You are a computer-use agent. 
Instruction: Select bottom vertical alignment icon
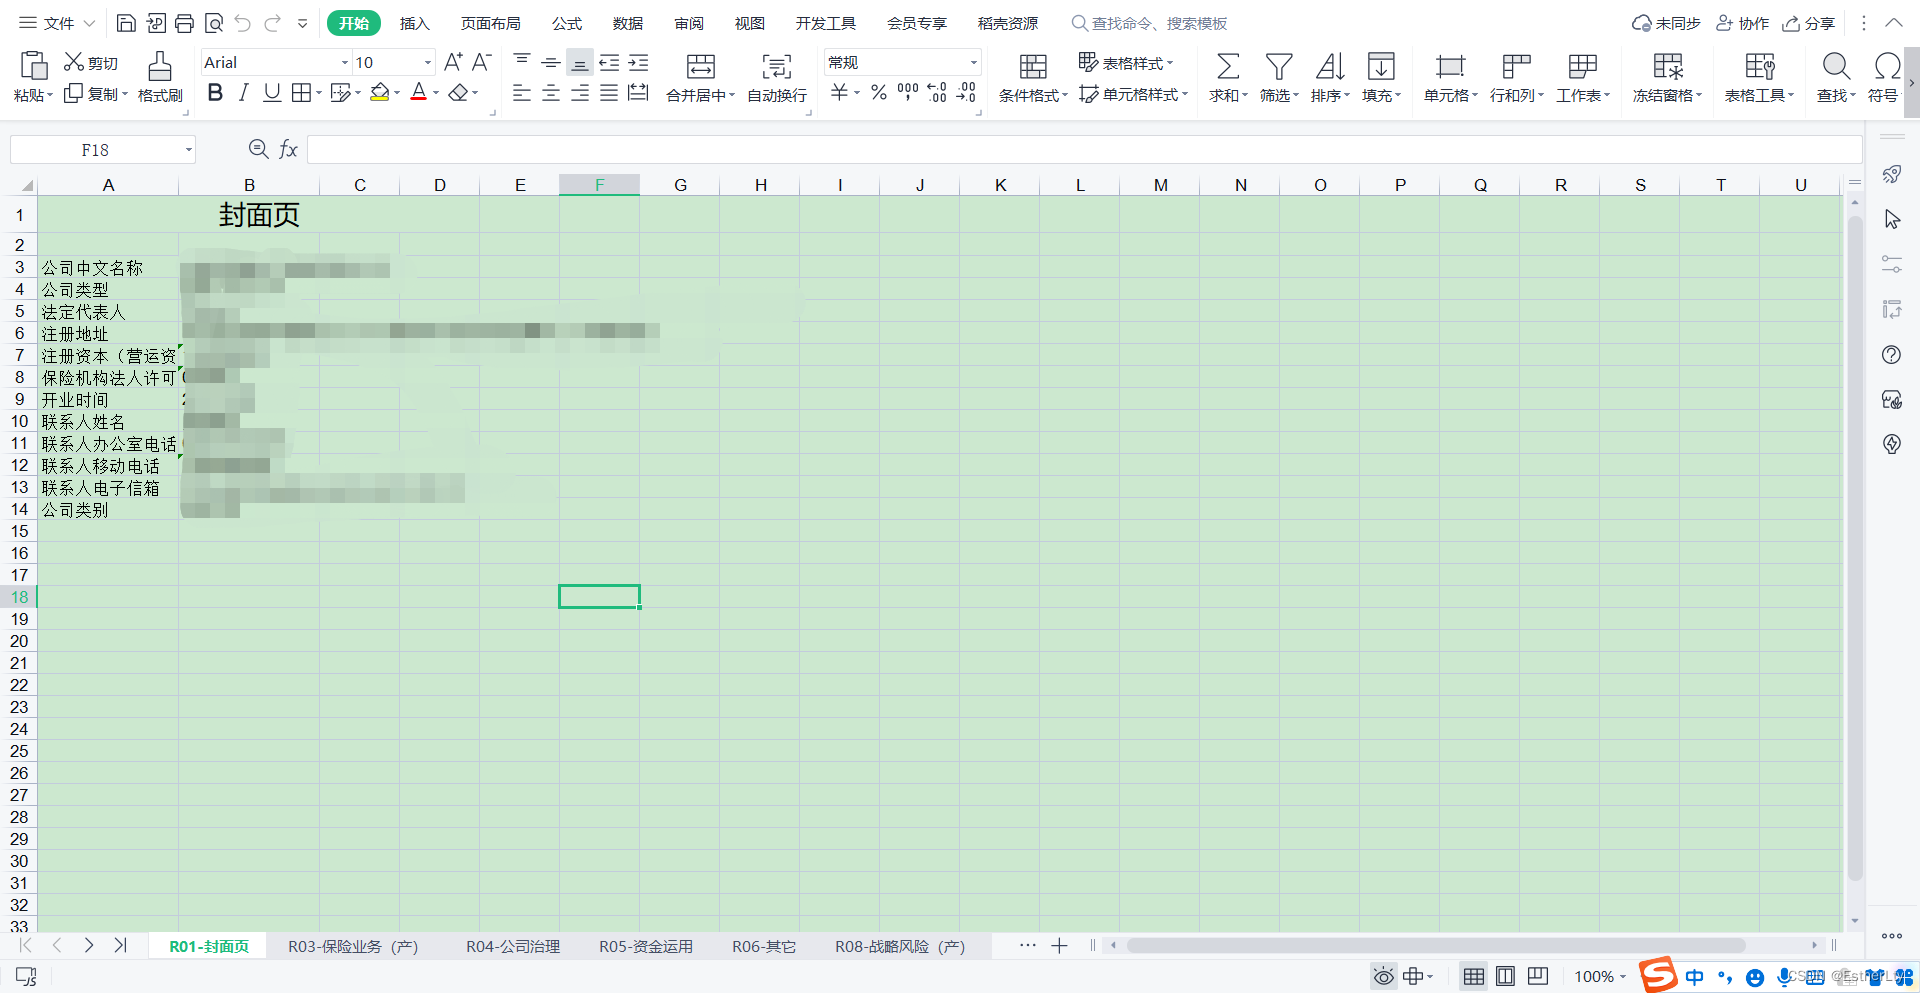(580, 62)
